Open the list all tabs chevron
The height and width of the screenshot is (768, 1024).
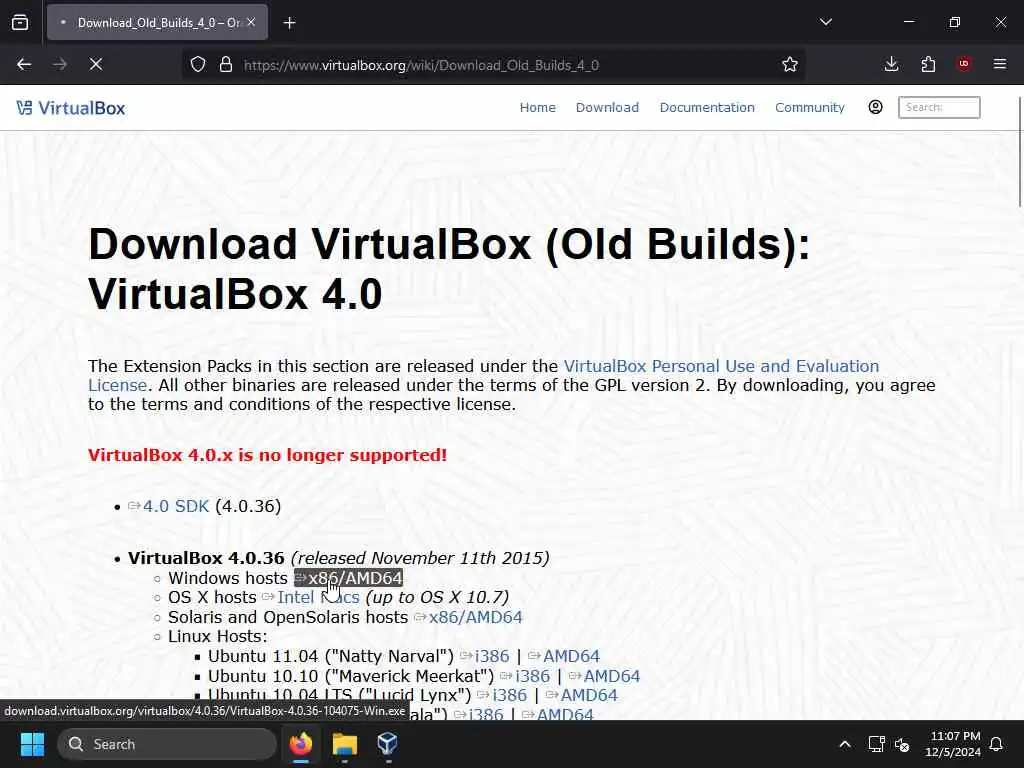825,22
